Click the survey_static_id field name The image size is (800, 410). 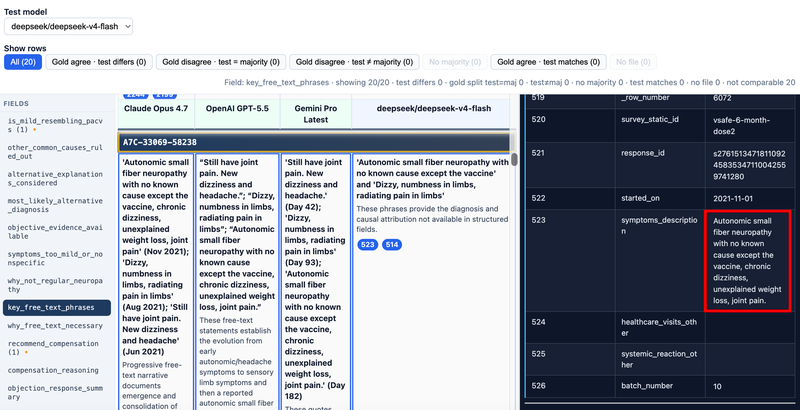pyautogui.click(x=649, y=119)
